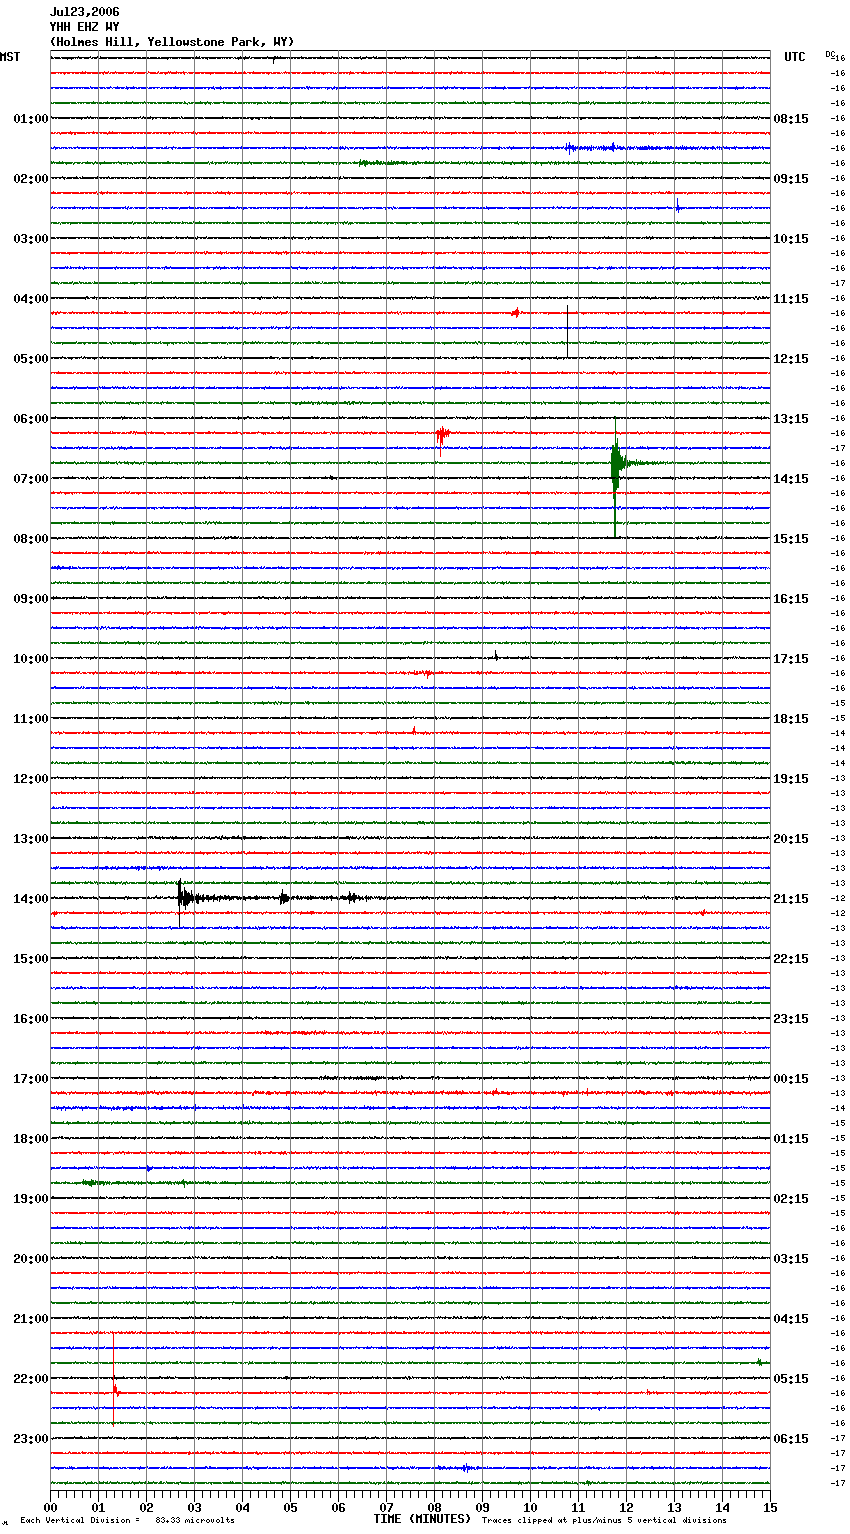Click the TIME (MINUTES) axis title

(422, 1519)
